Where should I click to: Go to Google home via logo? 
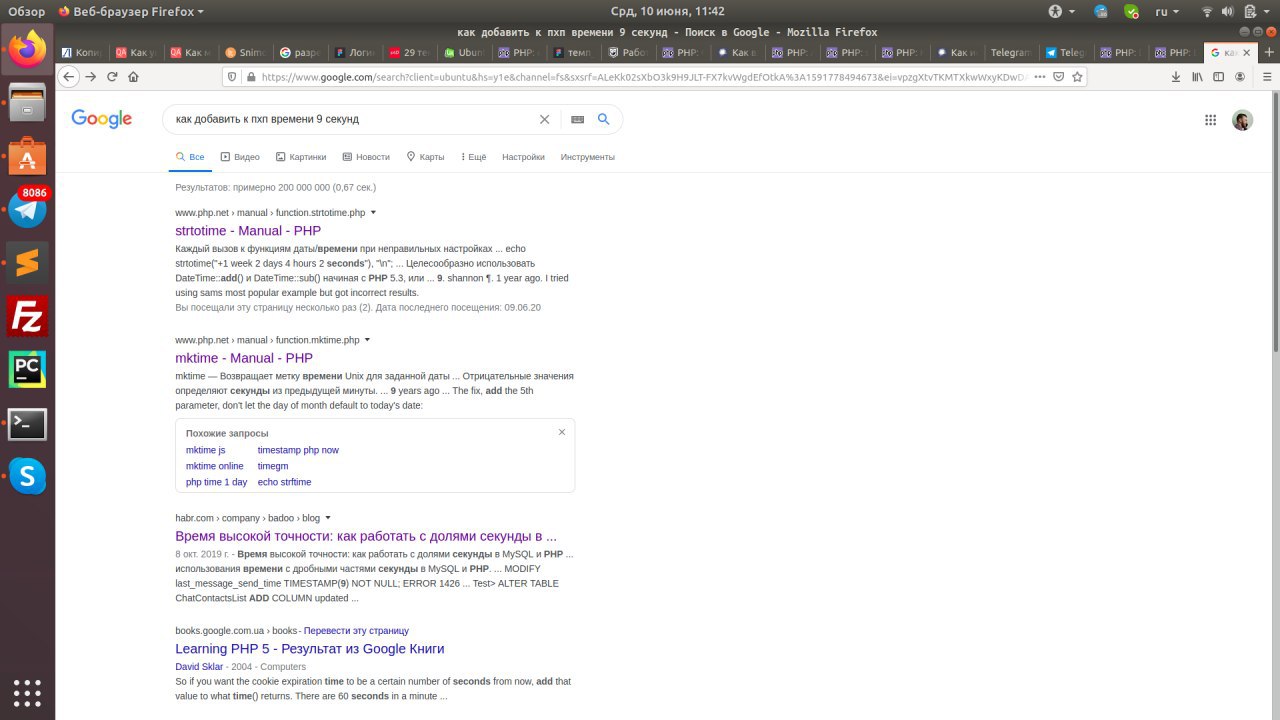tap(102, 119)
